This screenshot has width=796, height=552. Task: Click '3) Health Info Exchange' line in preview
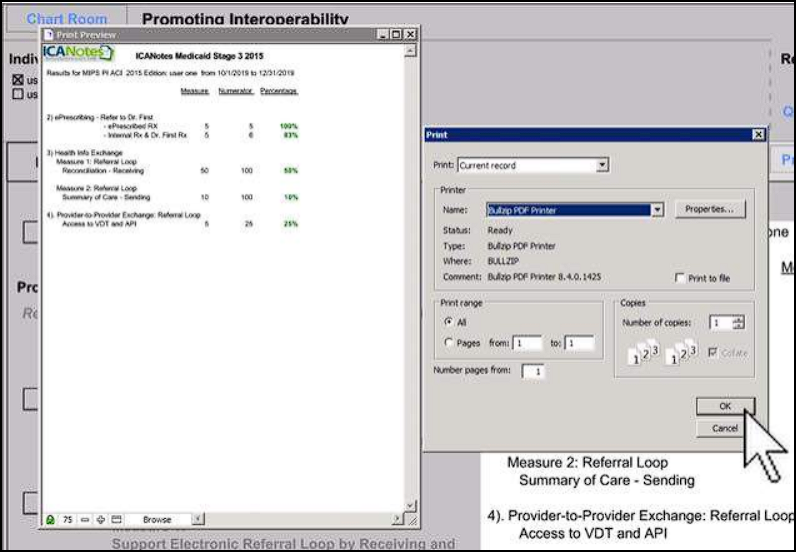pyautogui.click(x=84, y=152)
